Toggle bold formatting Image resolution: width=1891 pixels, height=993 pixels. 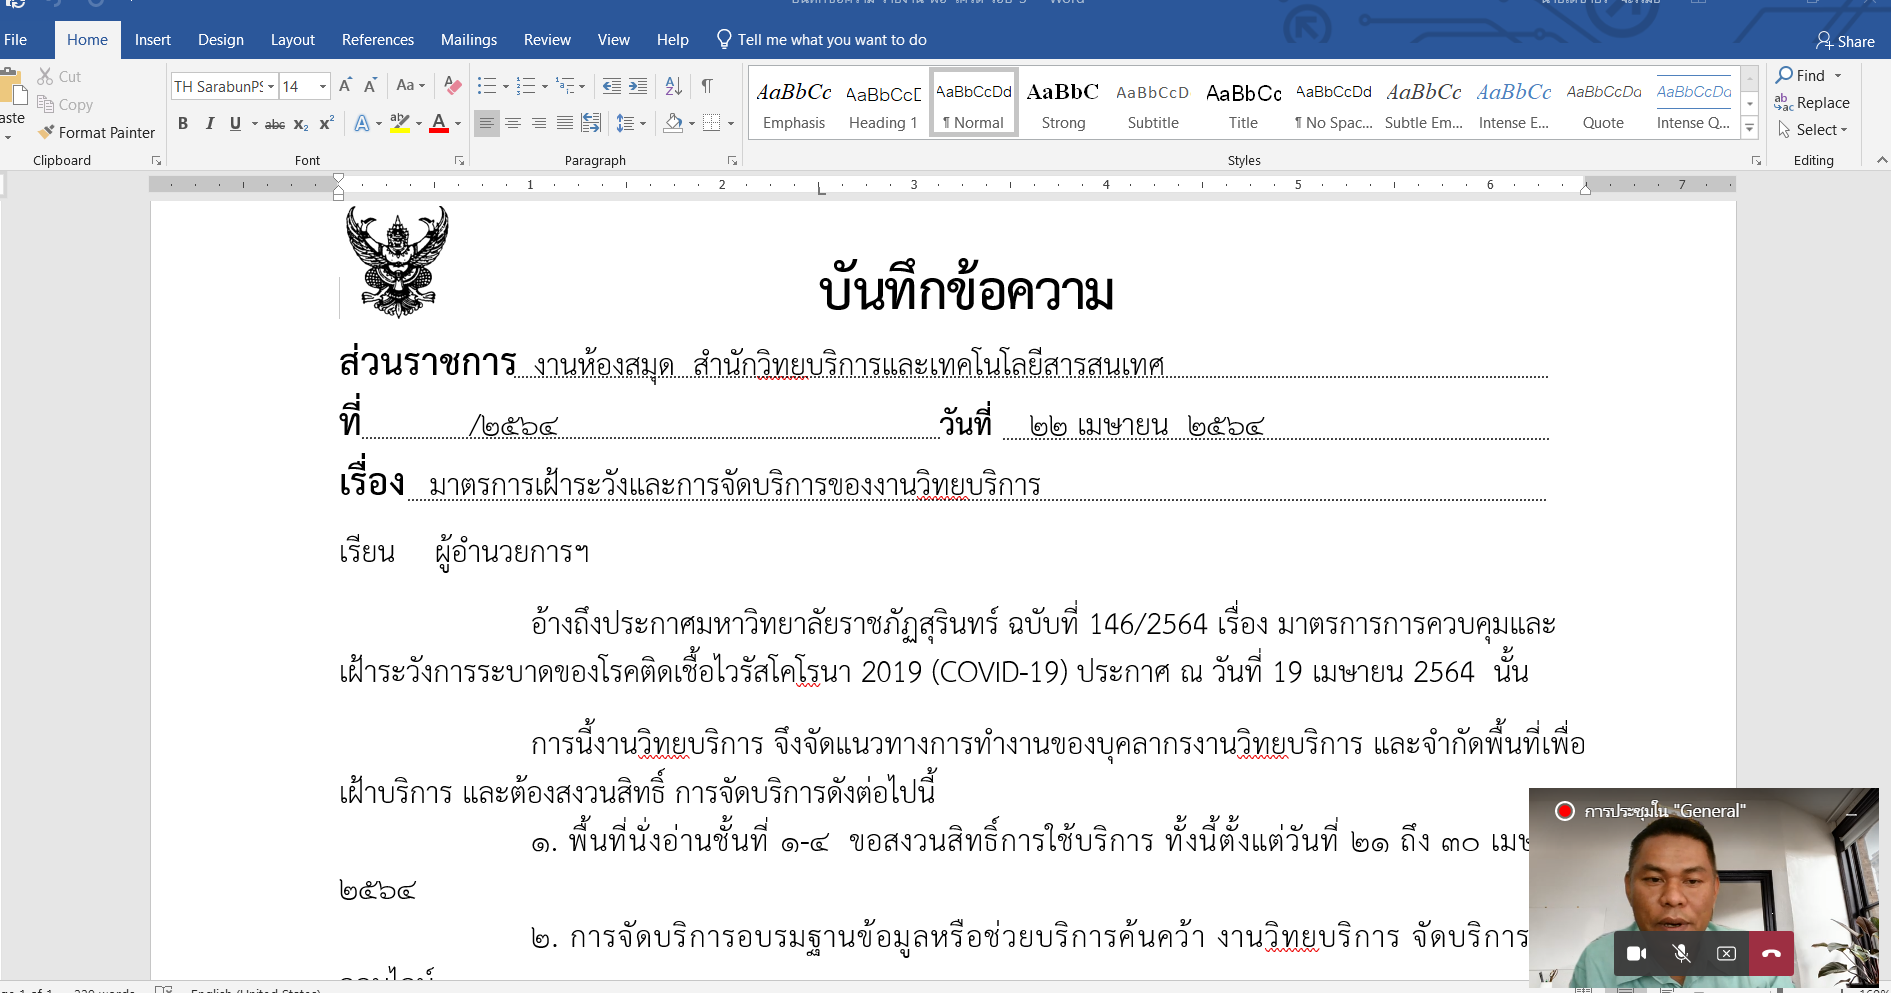tap(183, 124)
